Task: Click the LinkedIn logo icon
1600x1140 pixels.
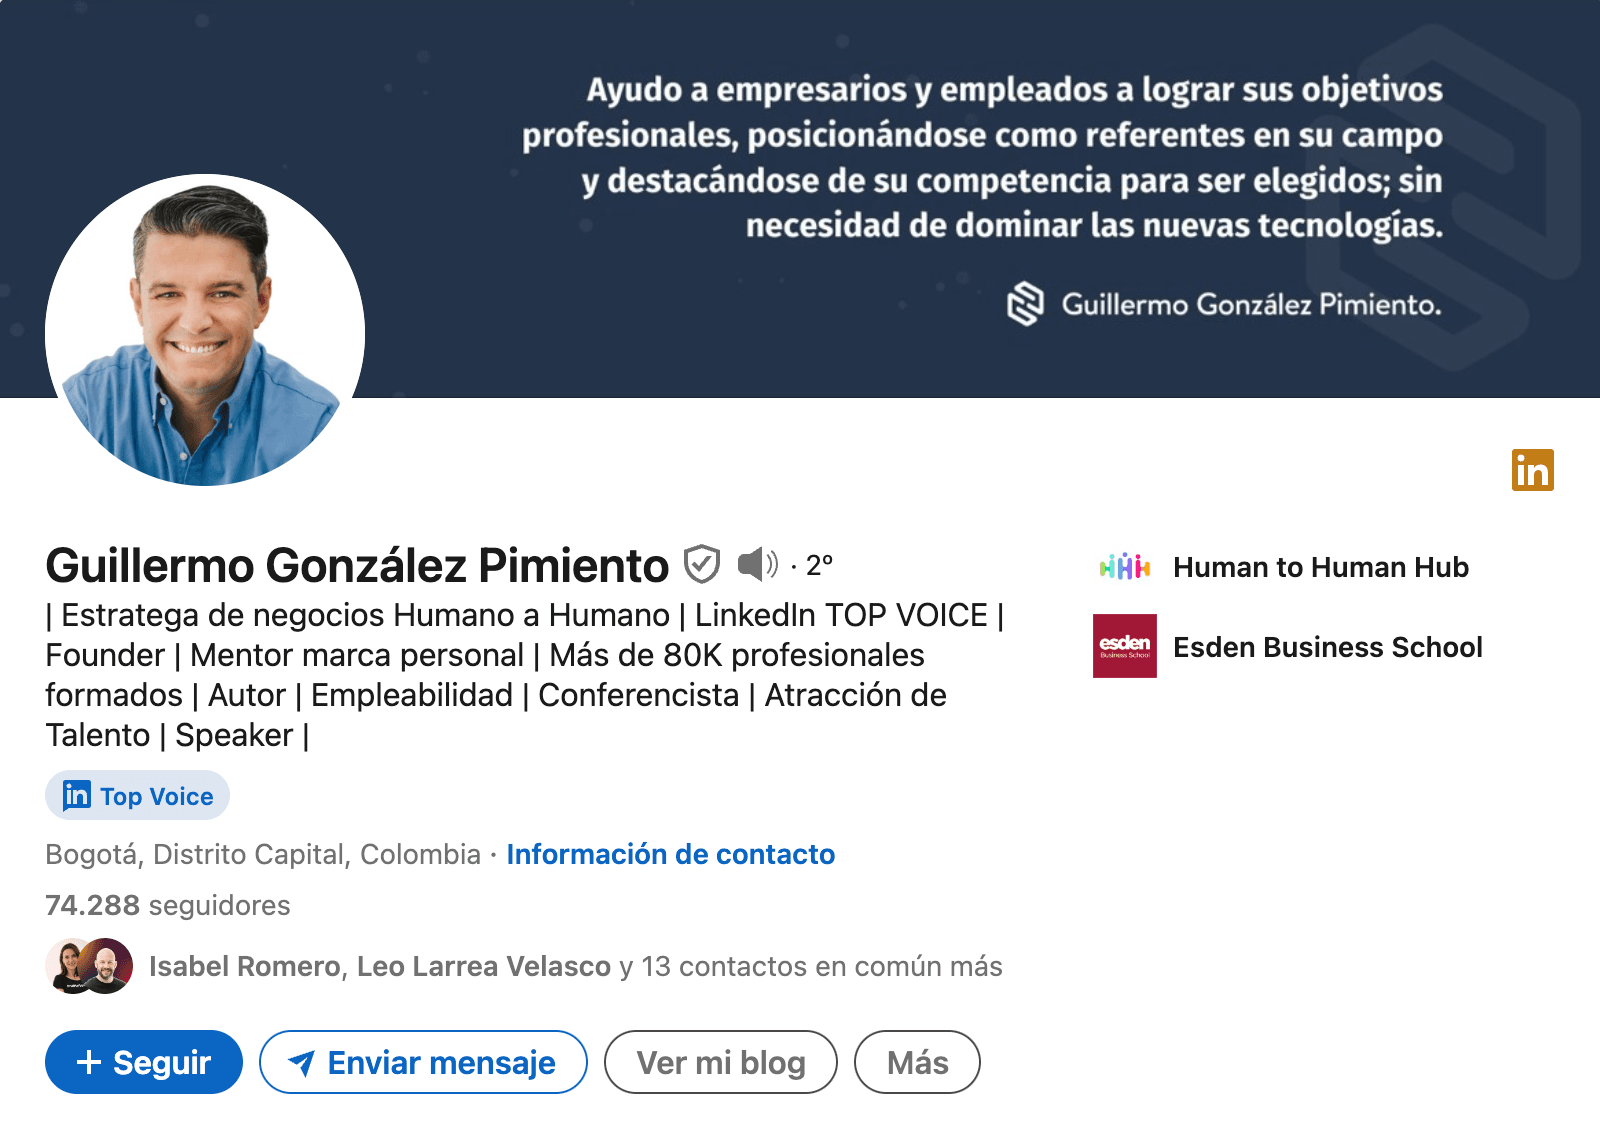Action: click(1533, 470)
